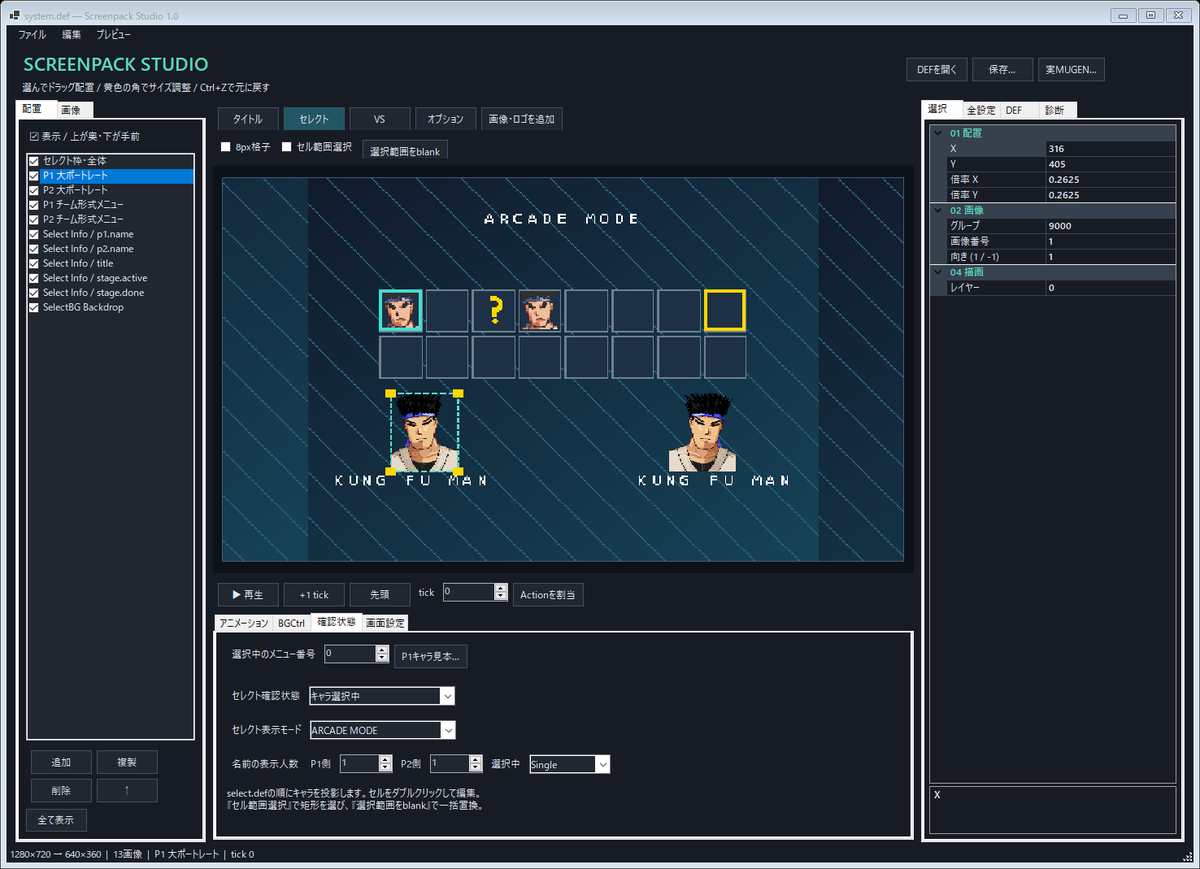Viewport: 1200px width, 869px height.
Task: Switch to the タイトル screen tab
Action: tap(248, 119)
